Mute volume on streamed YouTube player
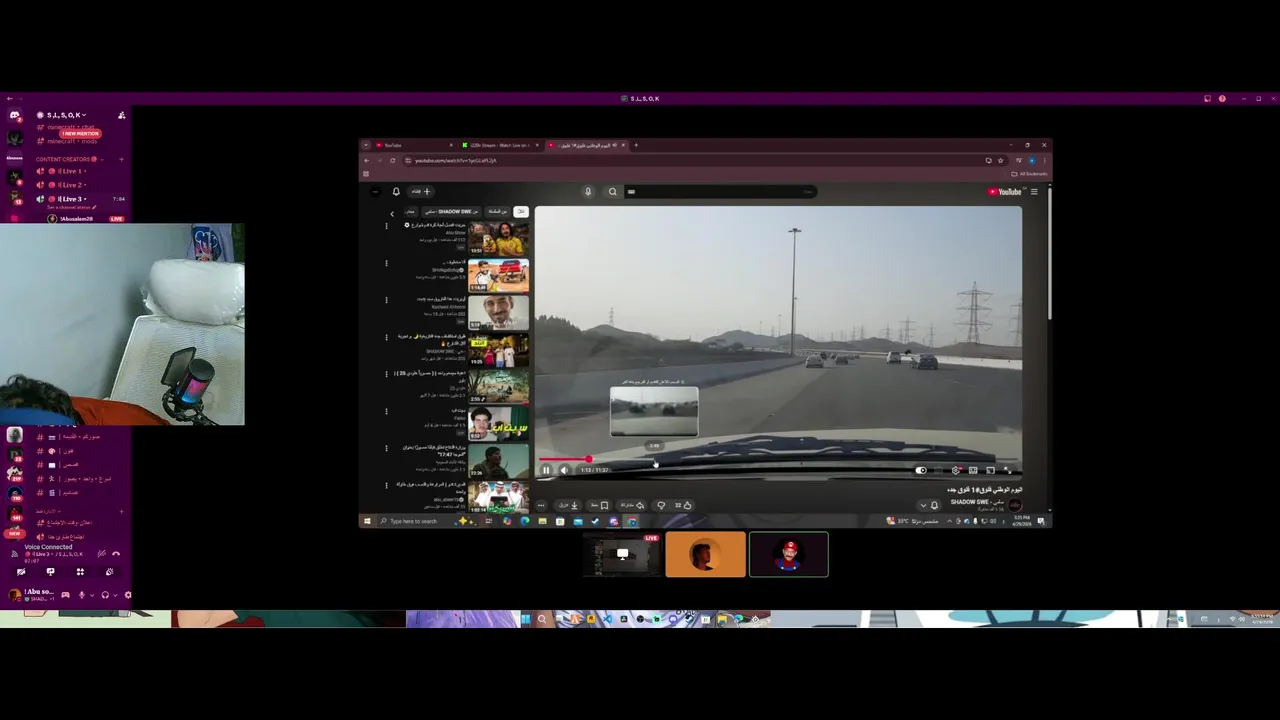The width and height of the screenshot is (1280, 720). tap(564, 470)
